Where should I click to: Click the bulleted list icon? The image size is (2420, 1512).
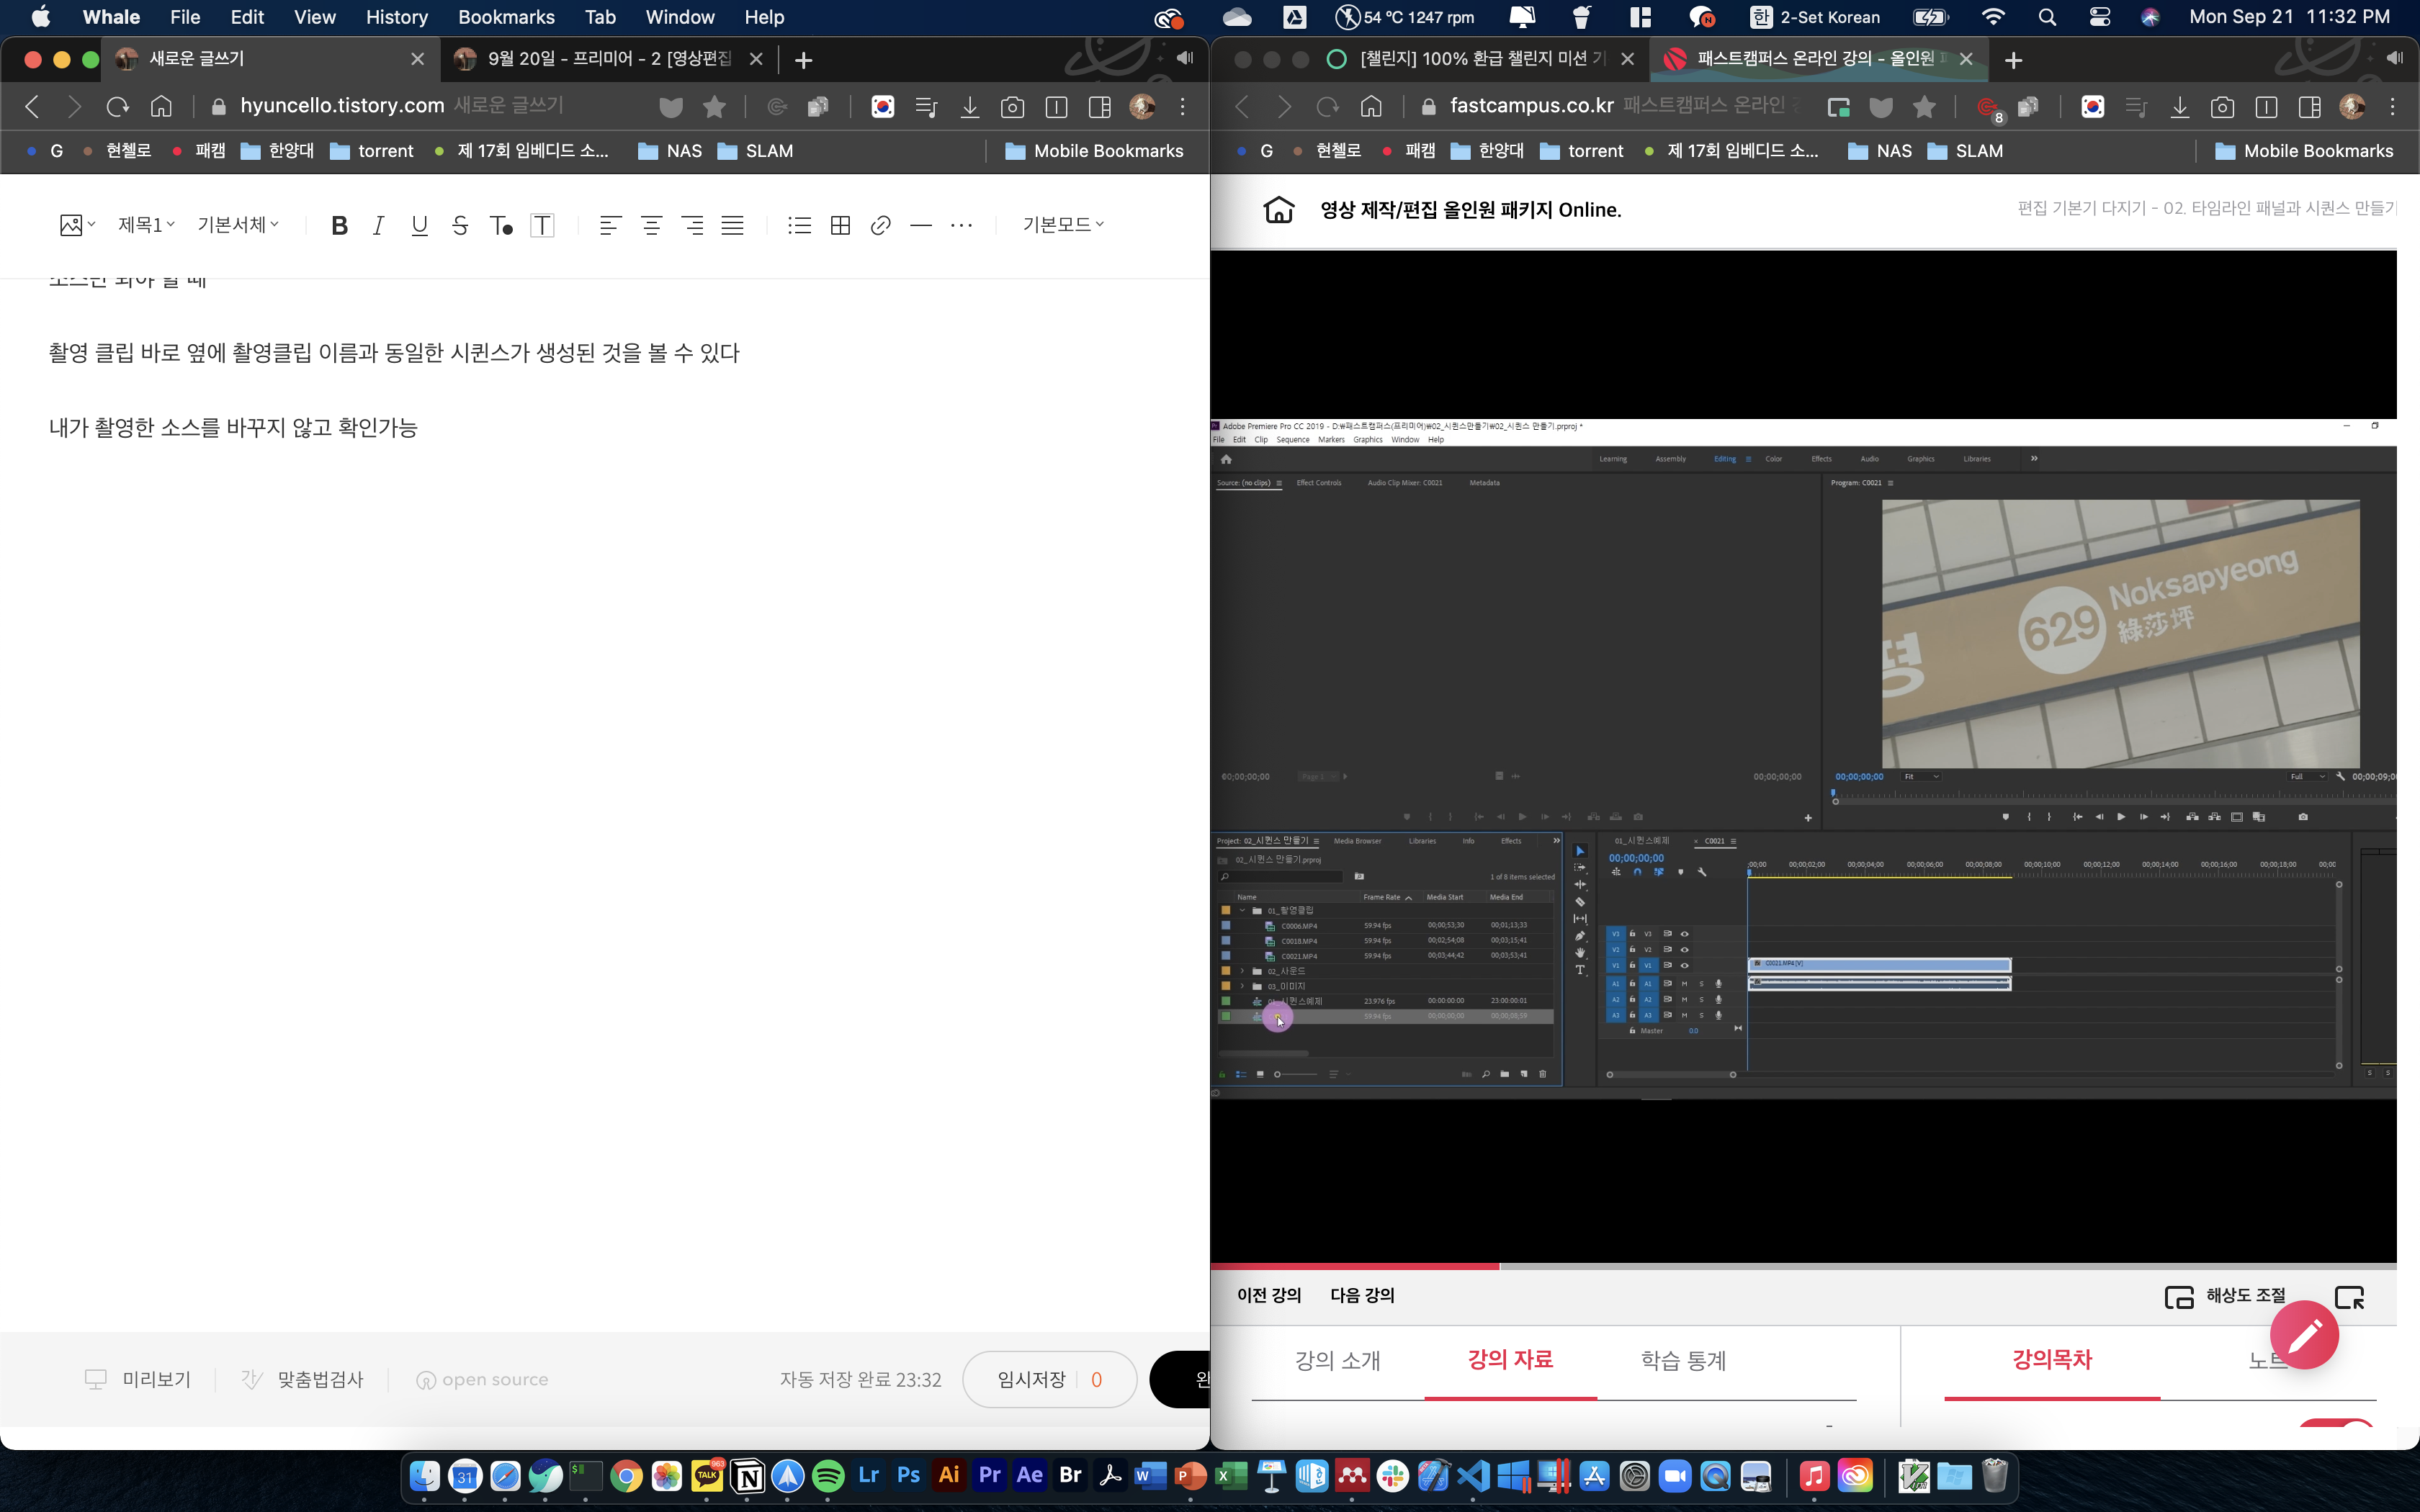pyautogui.click(x=799, y=225)
